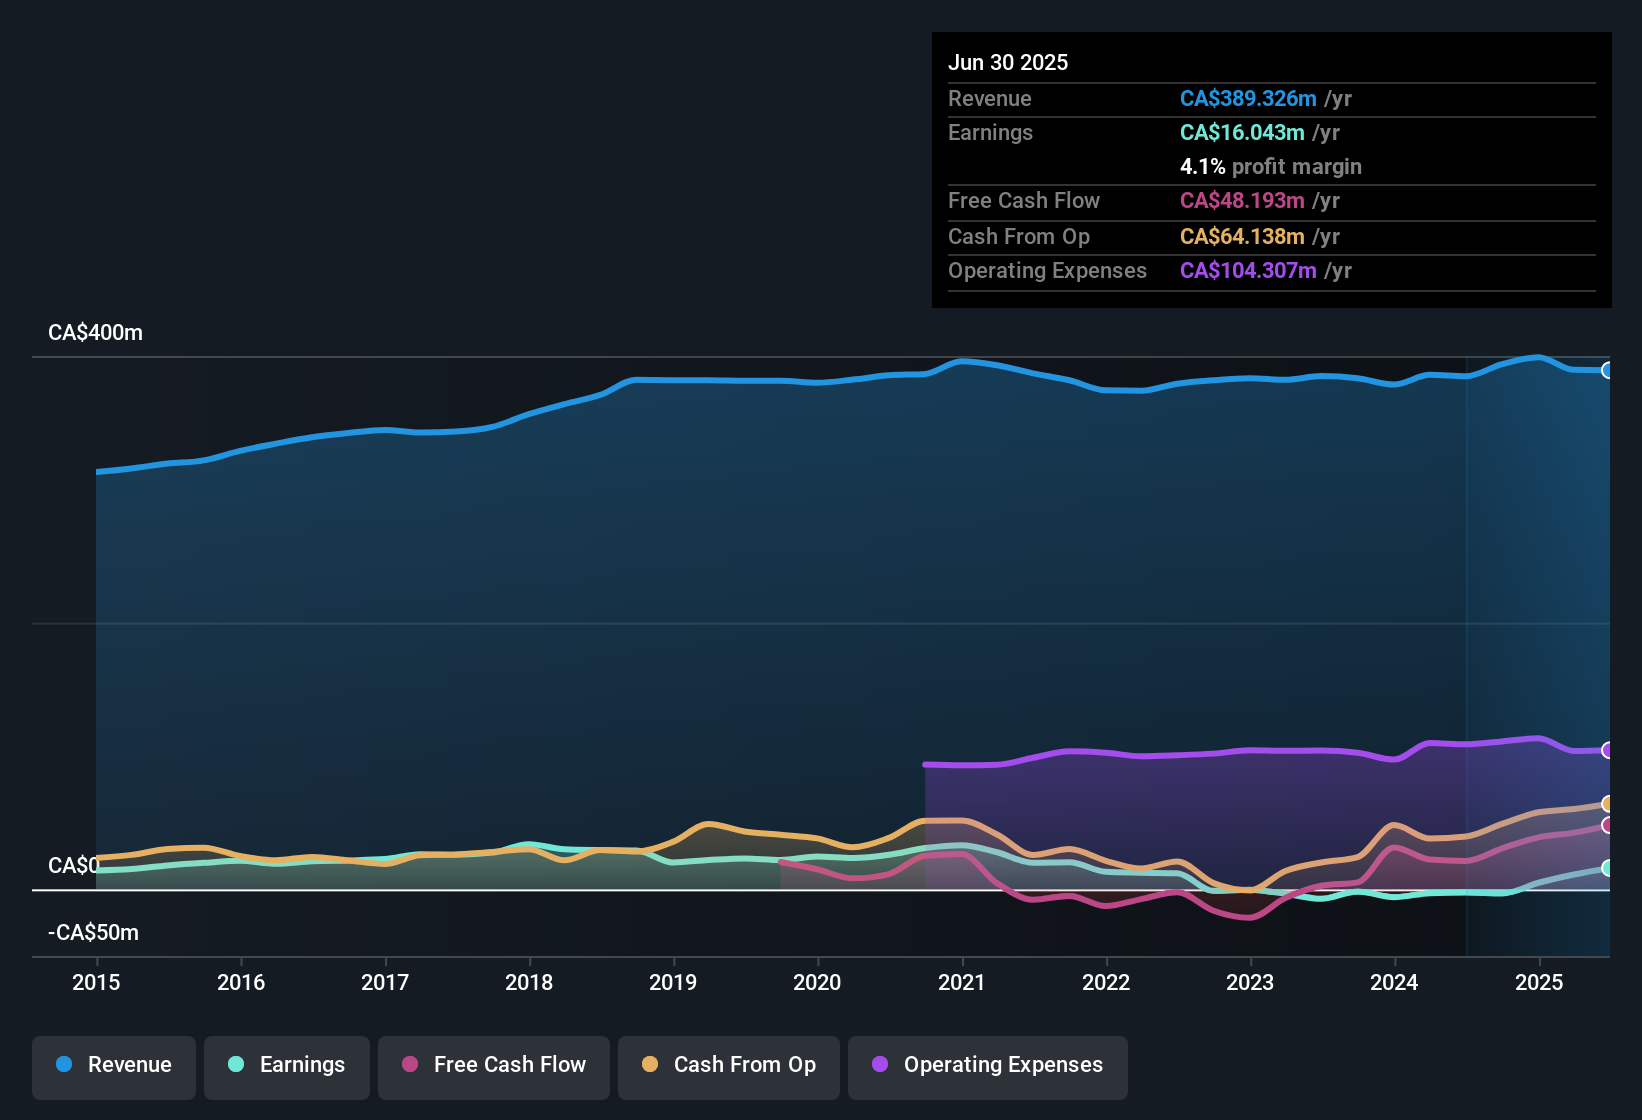Click the 4.1% profit margin text

click(1271, 166)
